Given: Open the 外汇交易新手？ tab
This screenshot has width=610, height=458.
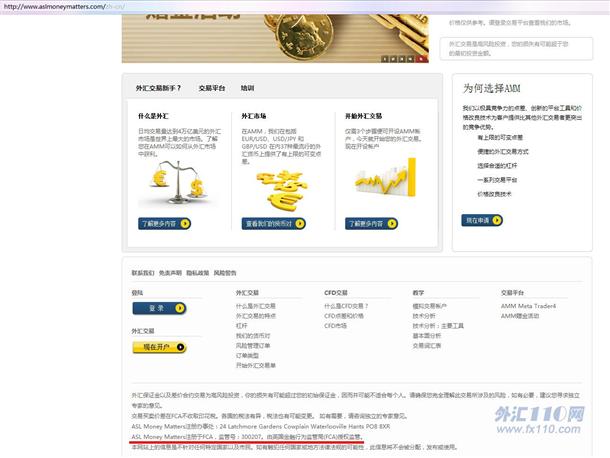Looking at the screenshot, I should coord(158,88).
